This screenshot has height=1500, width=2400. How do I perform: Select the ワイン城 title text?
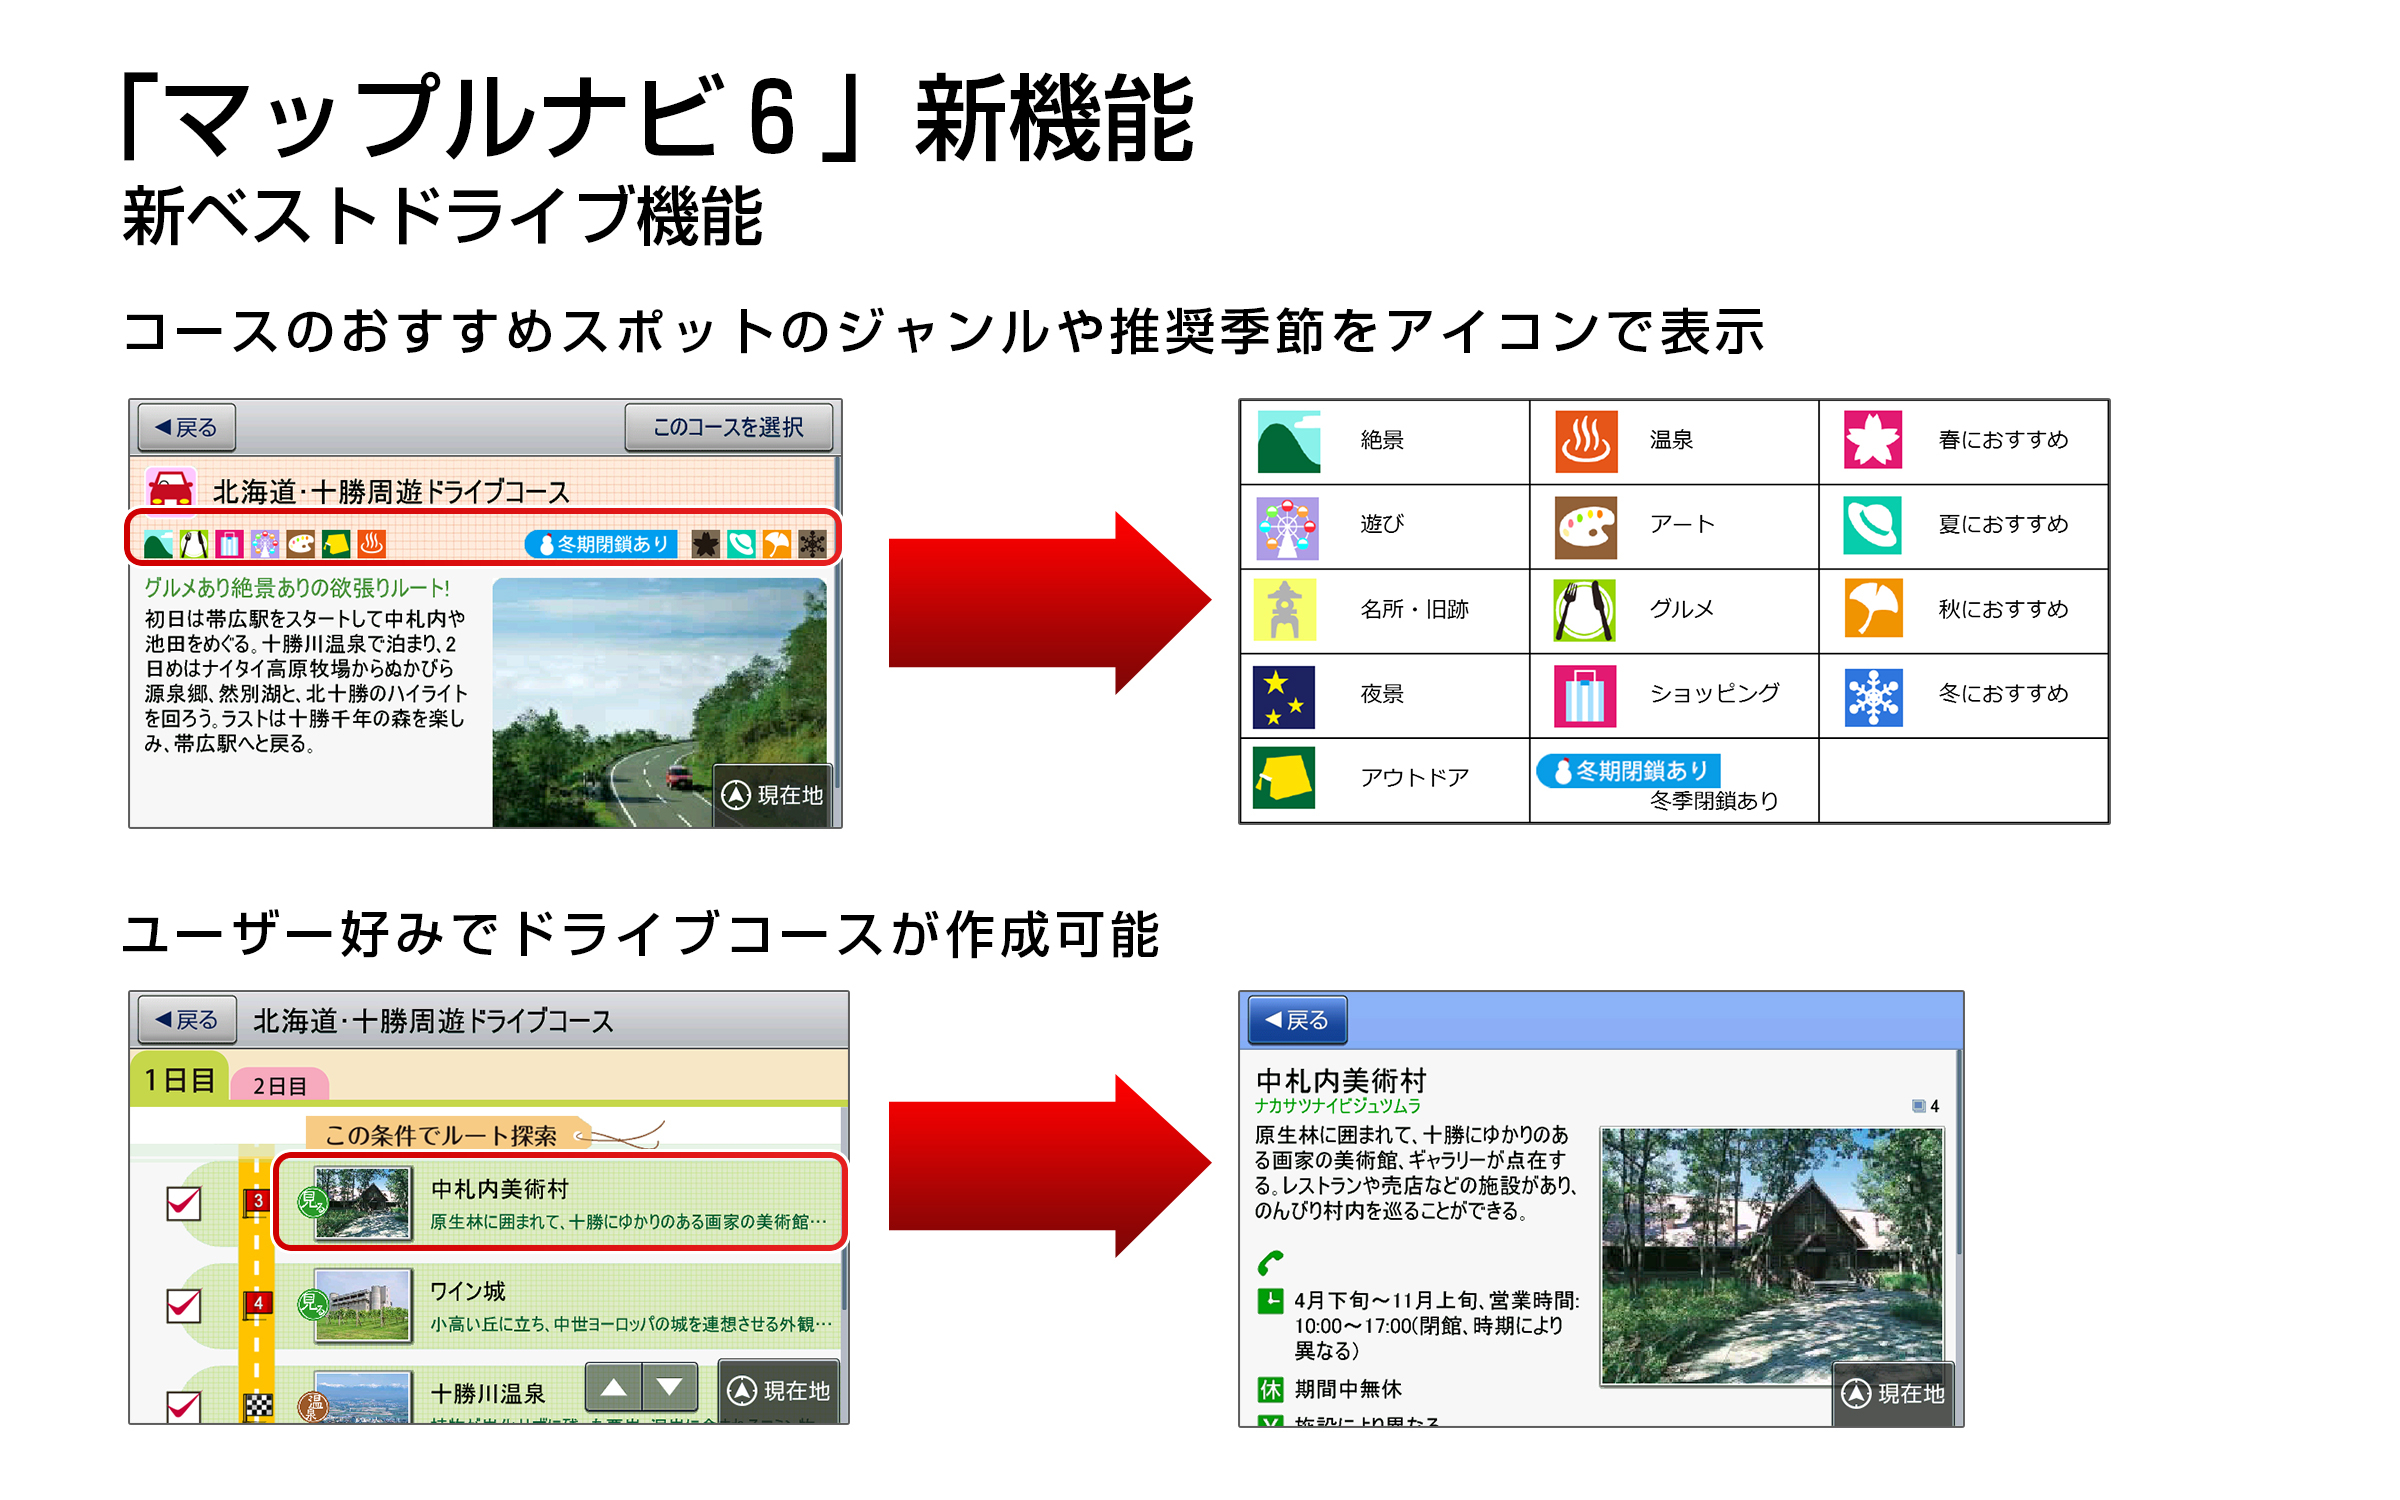coord(468,1291)
